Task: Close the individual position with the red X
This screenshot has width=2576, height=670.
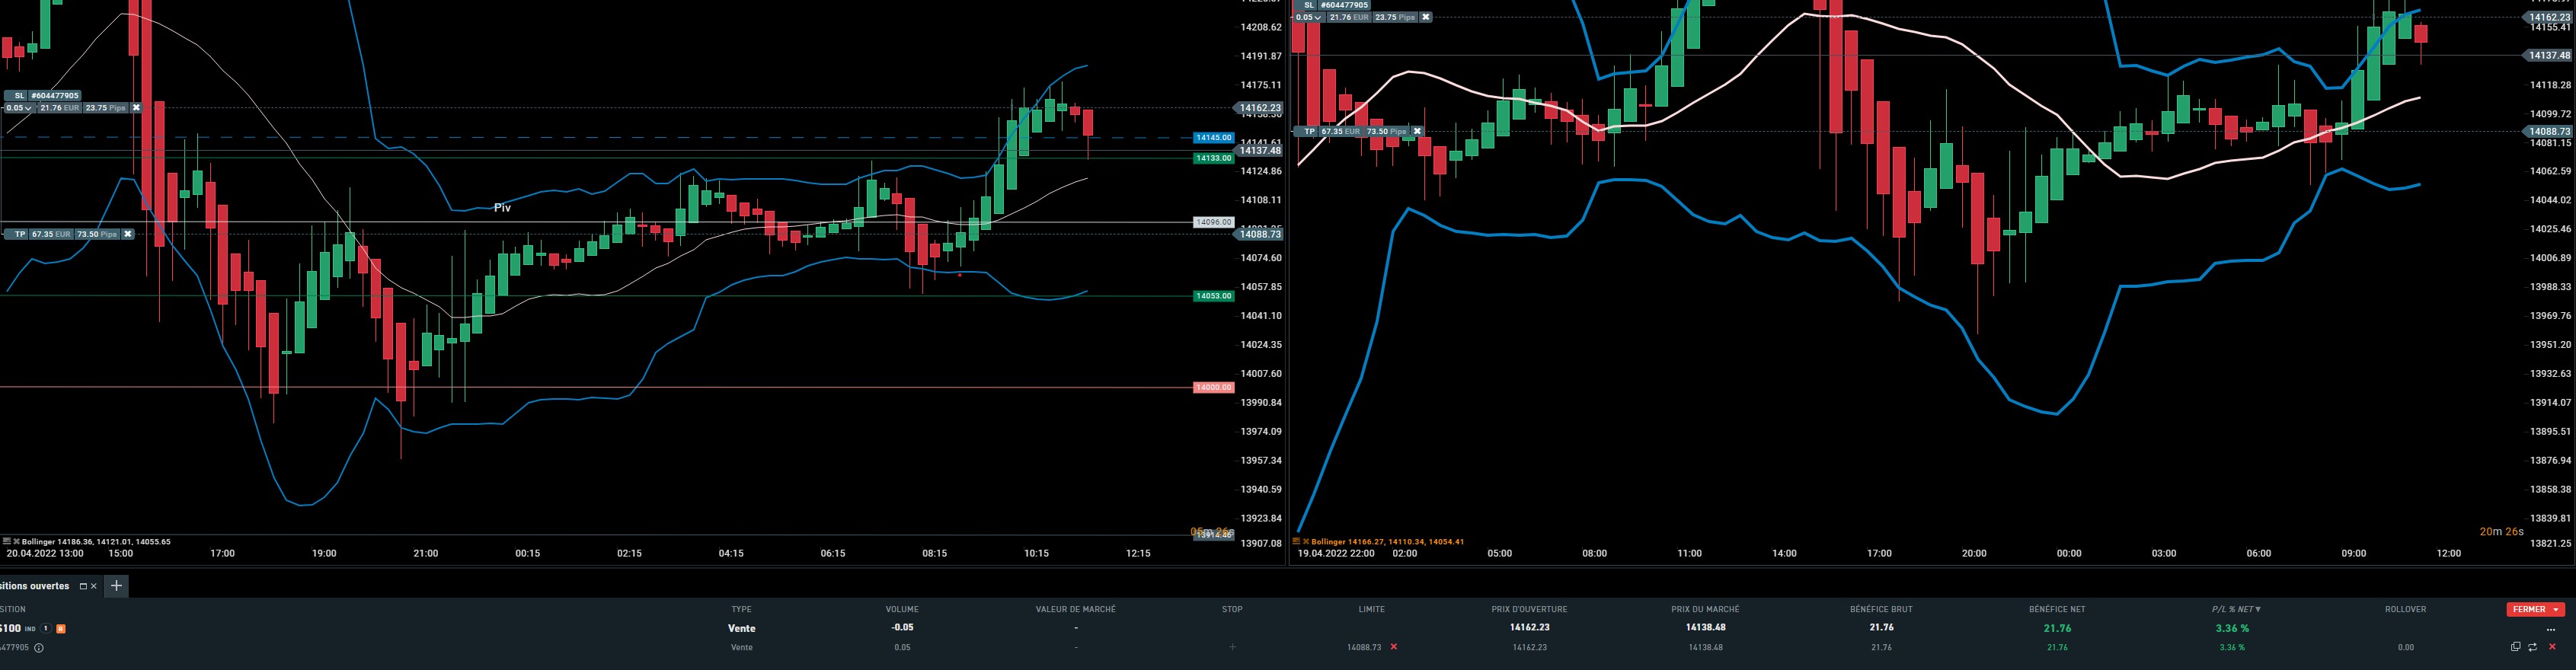Action: point(2552,647)
